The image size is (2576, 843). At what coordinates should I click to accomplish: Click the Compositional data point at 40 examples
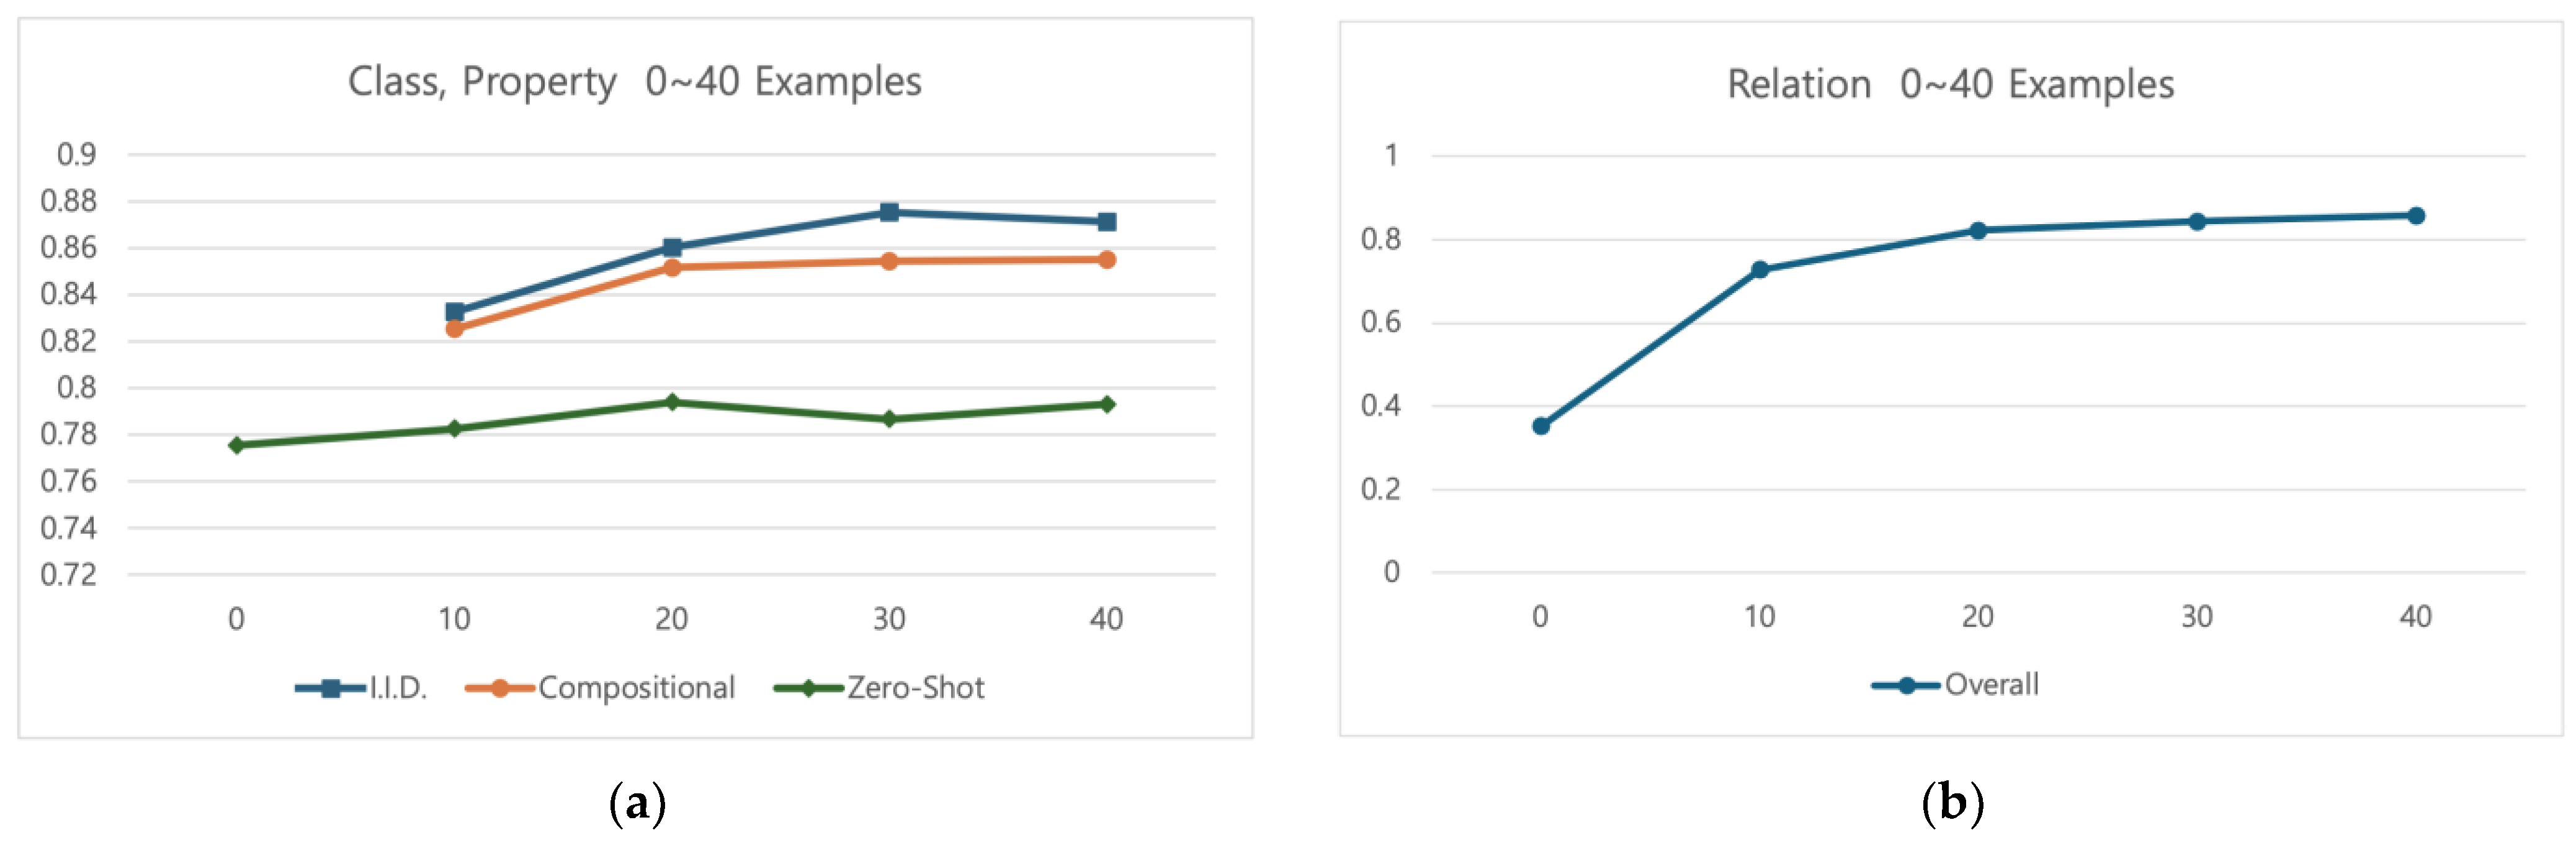[x=1106, y=260]
